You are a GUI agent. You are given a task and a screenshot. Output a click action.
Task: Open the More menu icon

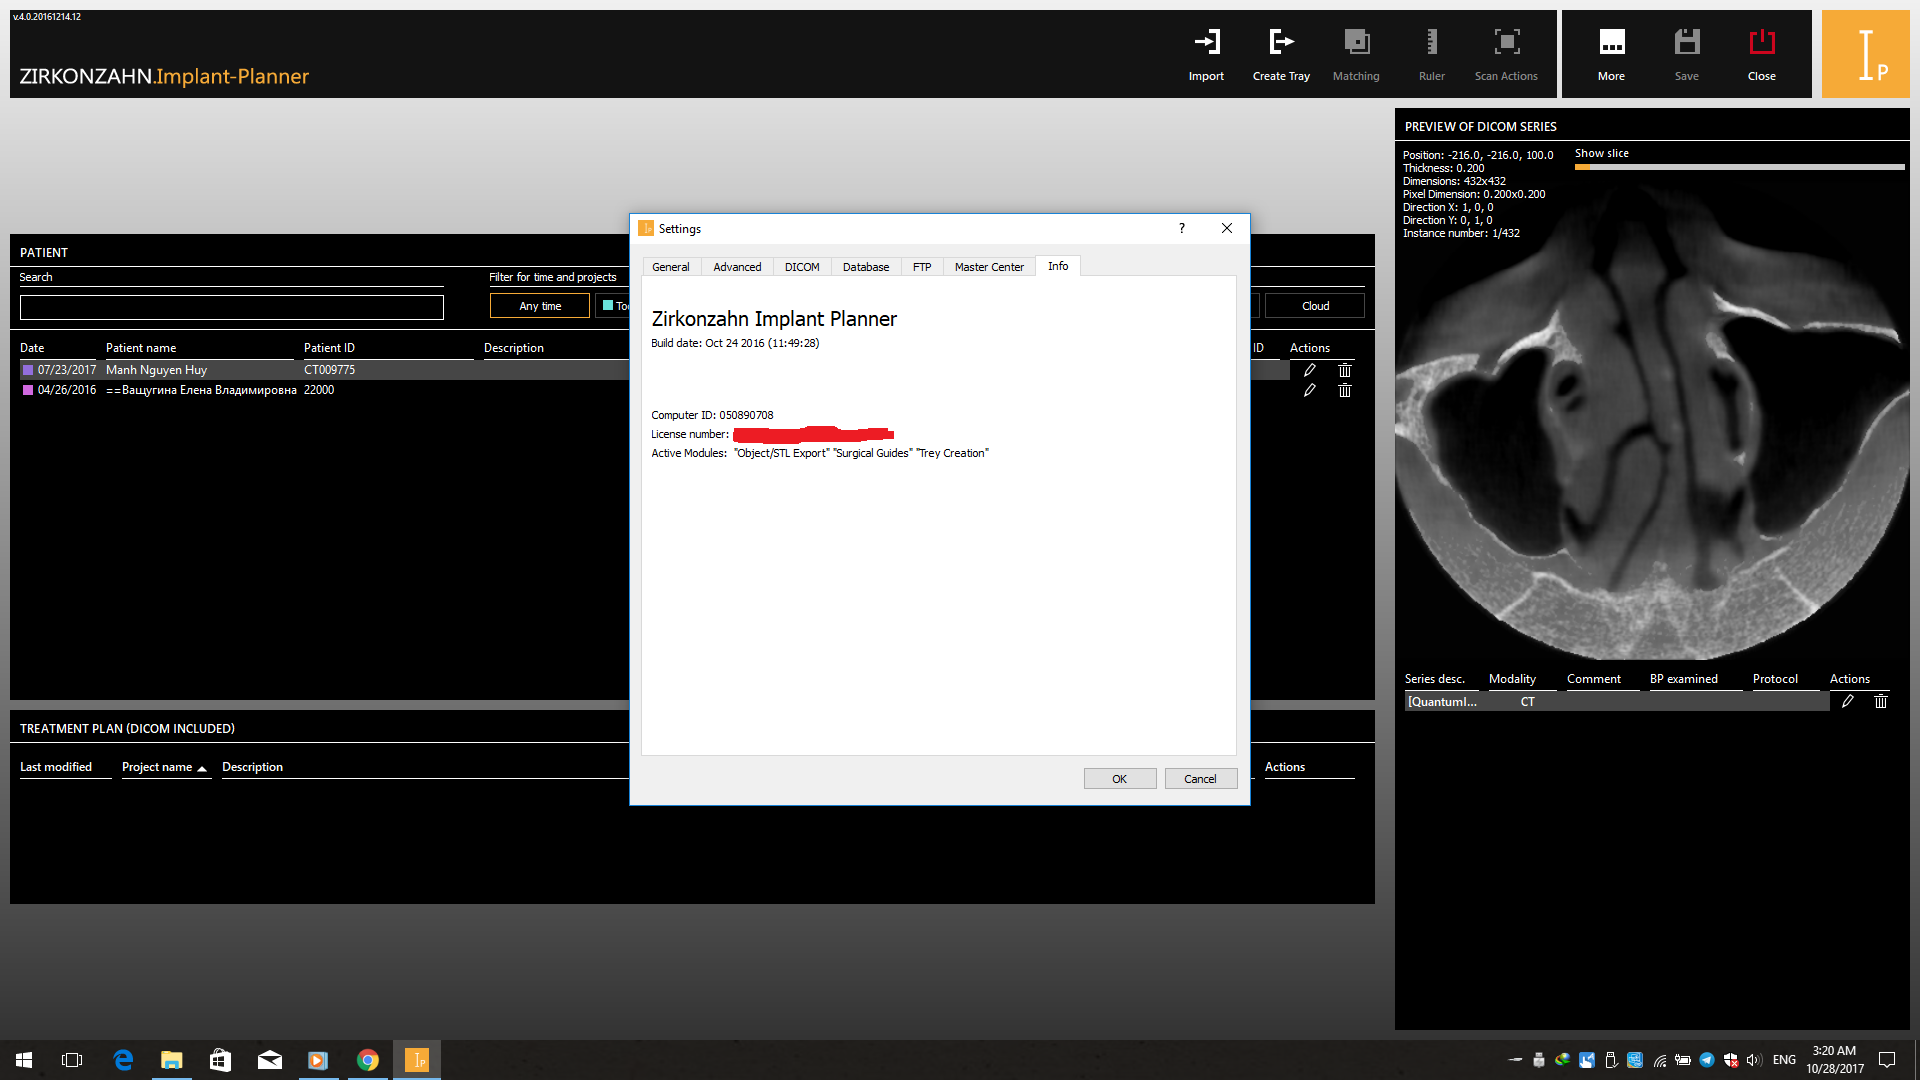pyautogui.click(x=1611, y=54)
